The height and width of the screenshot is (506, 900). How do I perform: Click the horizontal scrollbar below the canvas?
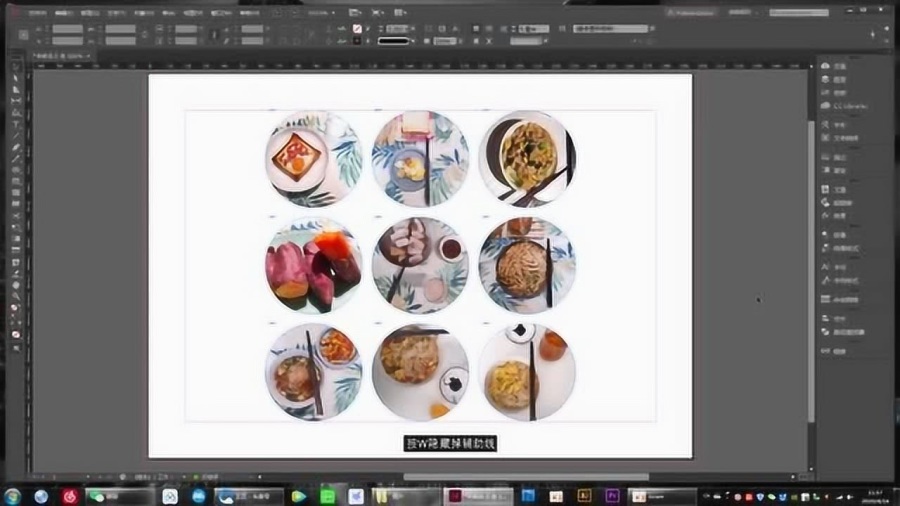(525, 477)
